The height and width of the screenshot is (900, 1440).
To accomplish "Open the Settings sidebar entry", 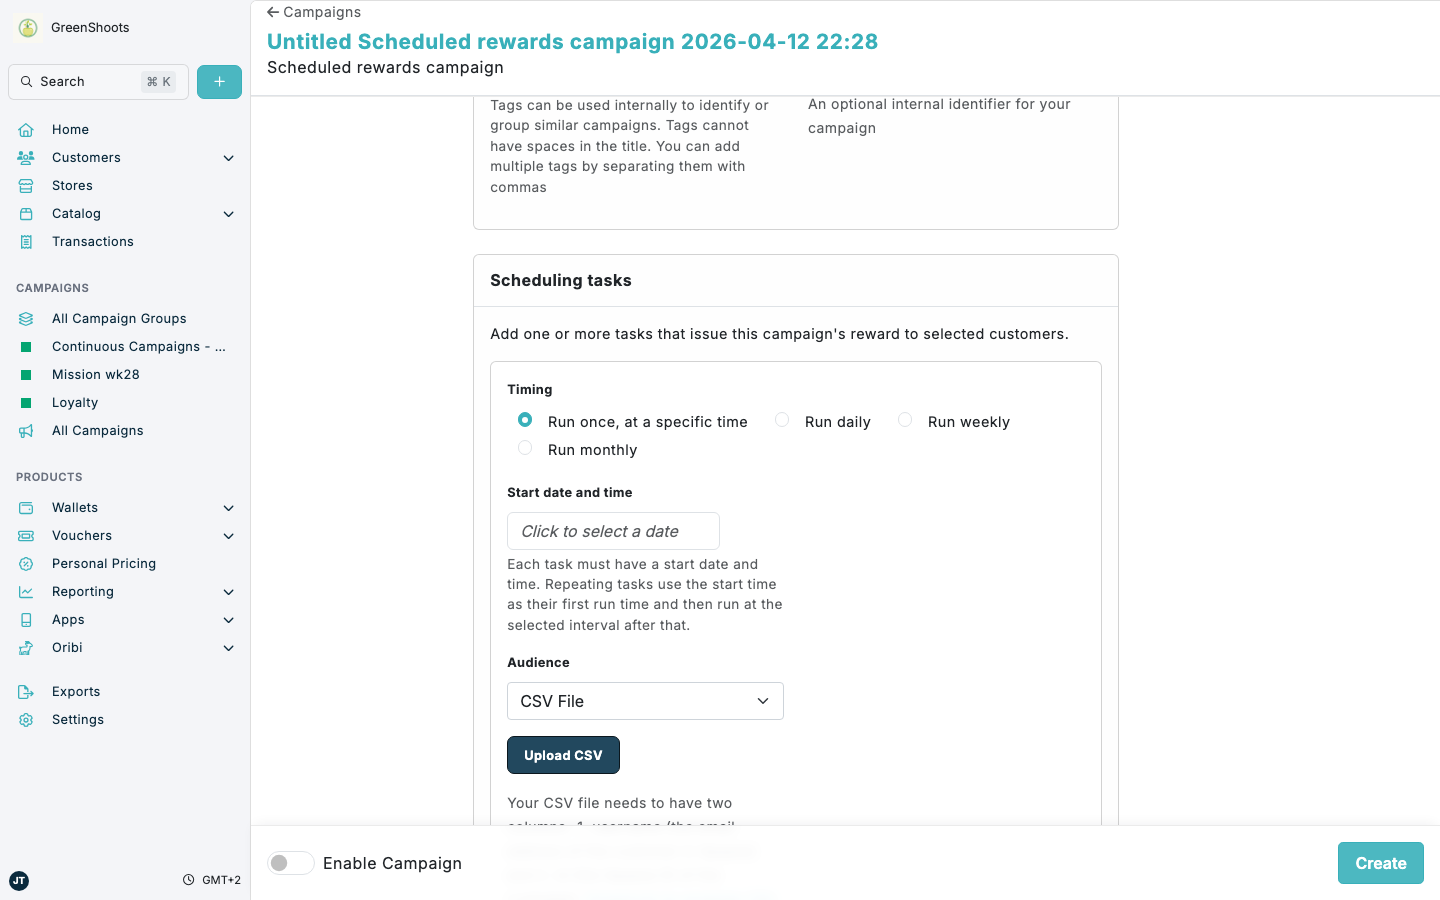I will click(77, 719).
